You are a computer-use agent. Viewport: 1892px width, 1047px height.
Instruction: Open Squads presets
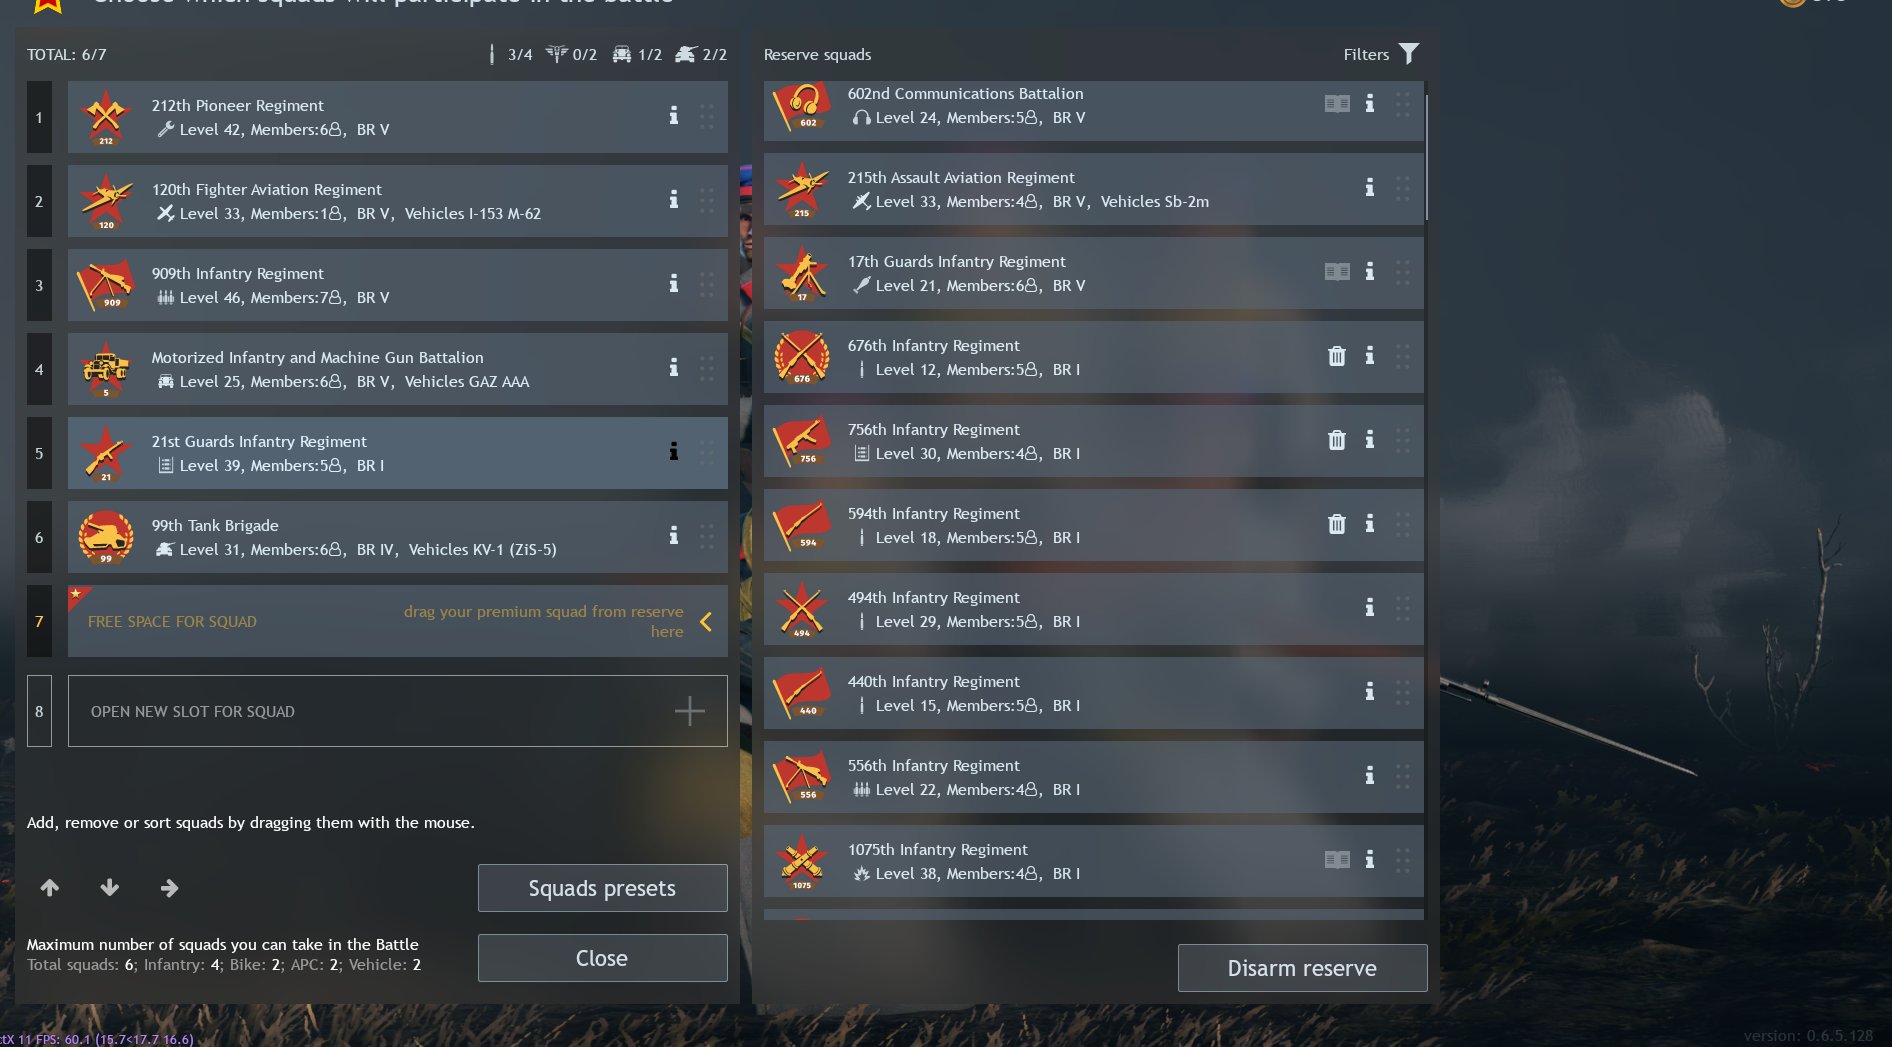click(602, 888)
